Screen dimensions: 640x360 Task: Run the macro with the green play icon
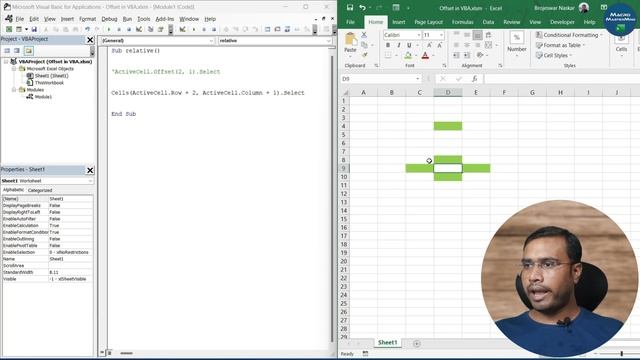tap(109, 29)
